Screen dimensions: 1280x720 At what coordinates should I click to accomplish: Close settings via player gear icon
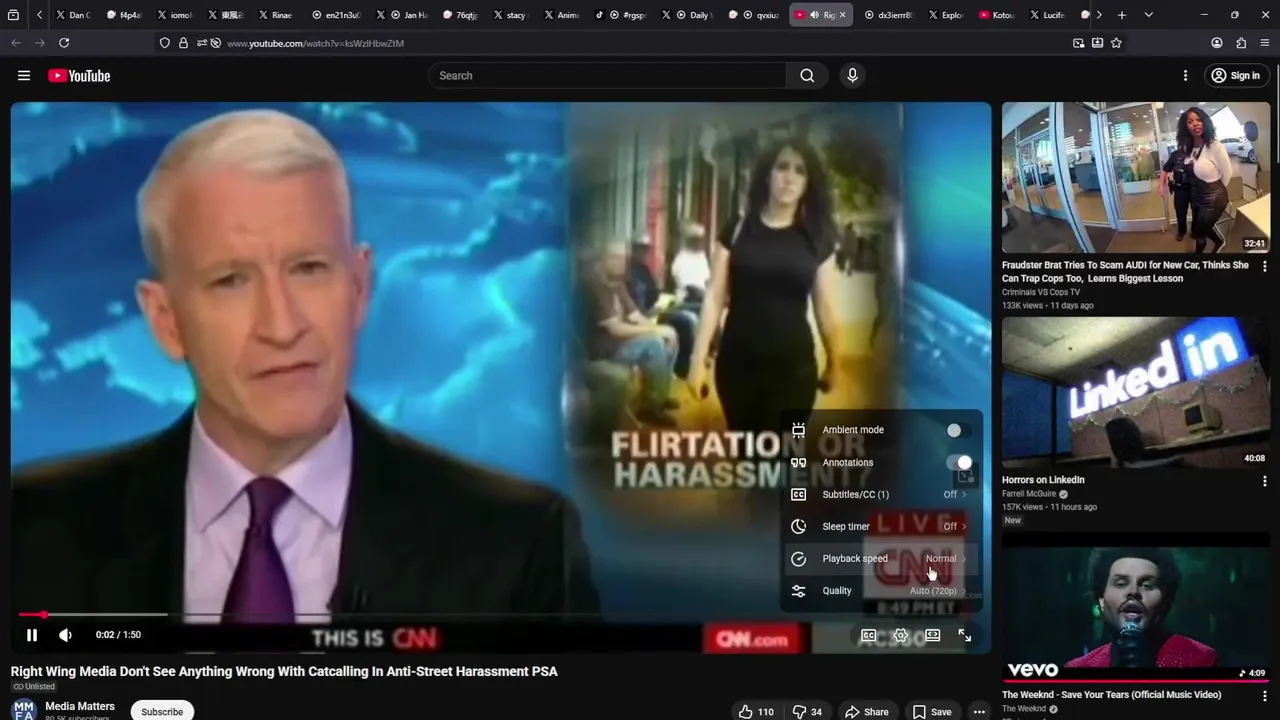[x=900, y=635]
